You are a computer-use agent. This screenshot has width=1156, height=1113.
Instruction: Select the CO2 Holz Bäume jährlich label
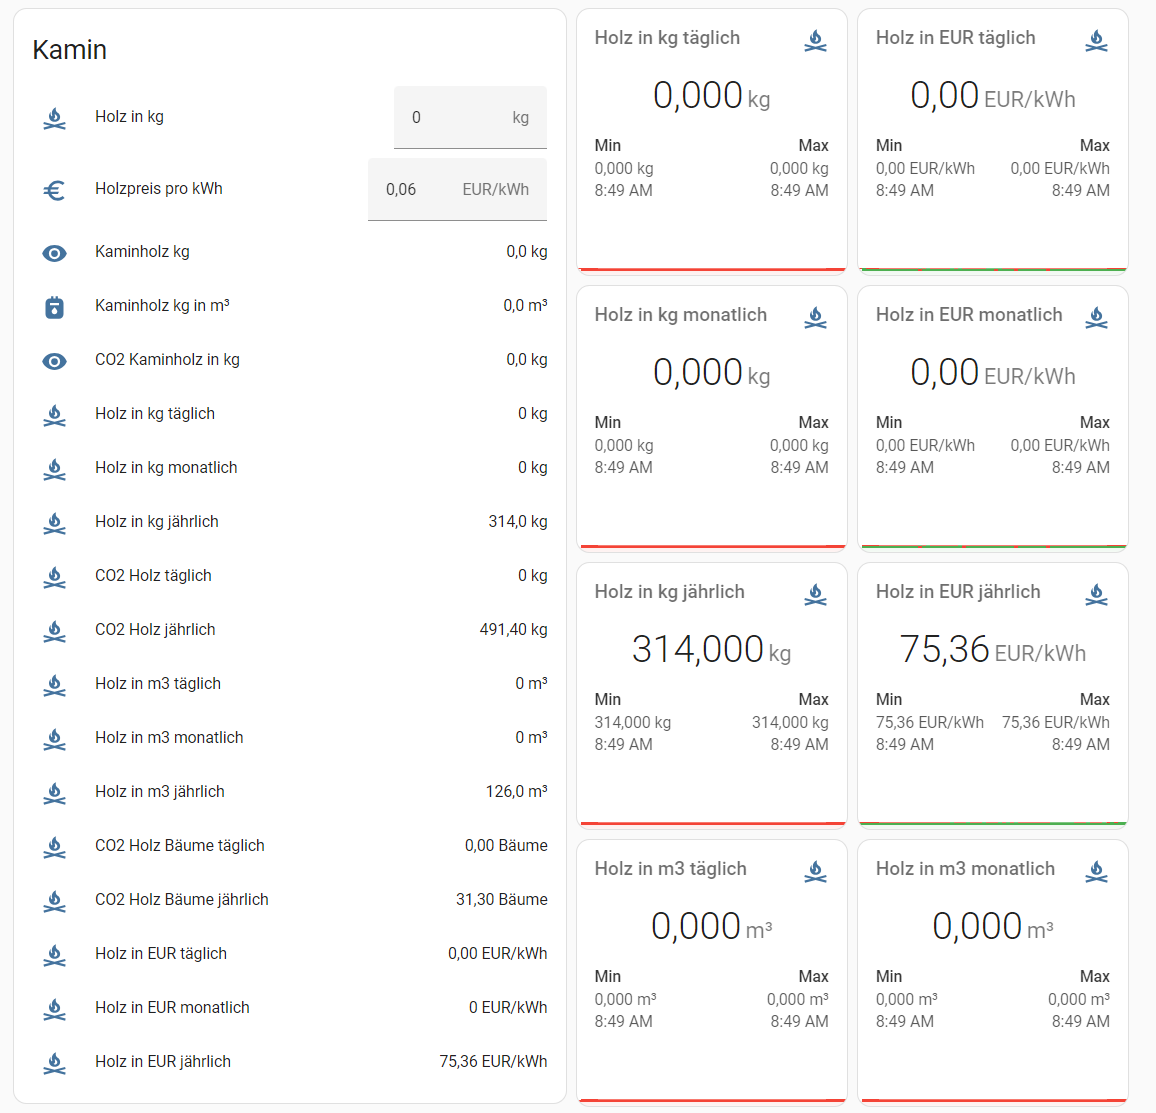[181, 899]
